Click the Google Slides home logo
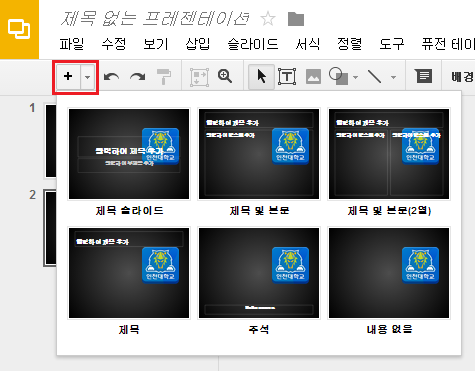Viewport: 475px width, 371px height. 19,29
